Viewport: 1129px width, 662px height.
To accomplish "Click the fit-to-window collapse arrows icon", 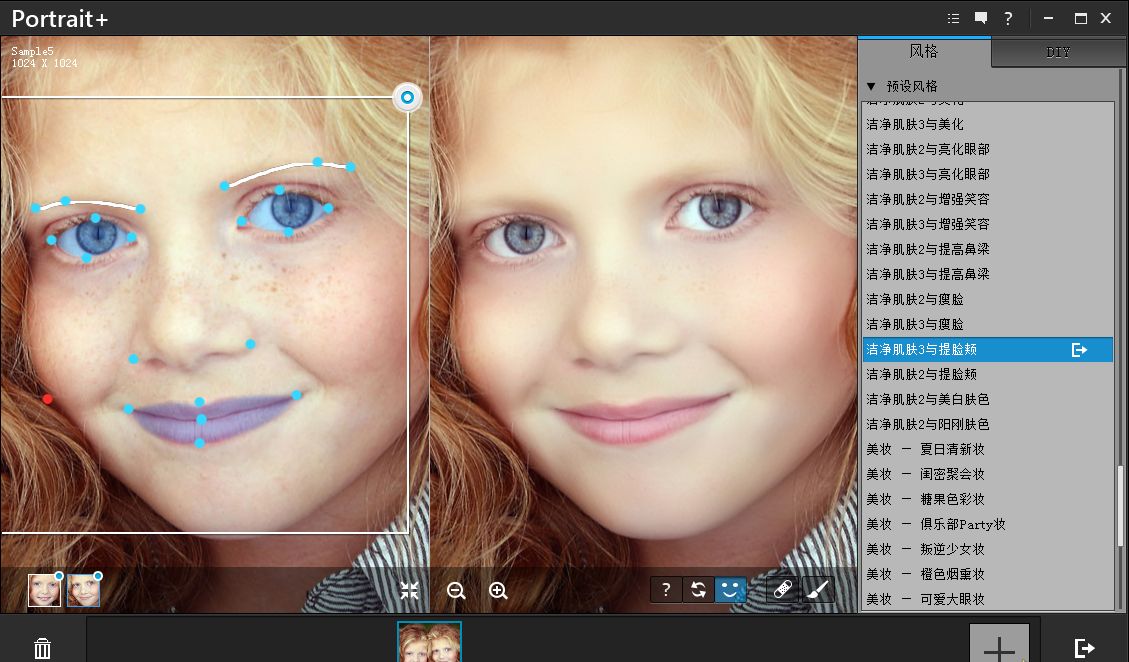I will click(409, 590).
